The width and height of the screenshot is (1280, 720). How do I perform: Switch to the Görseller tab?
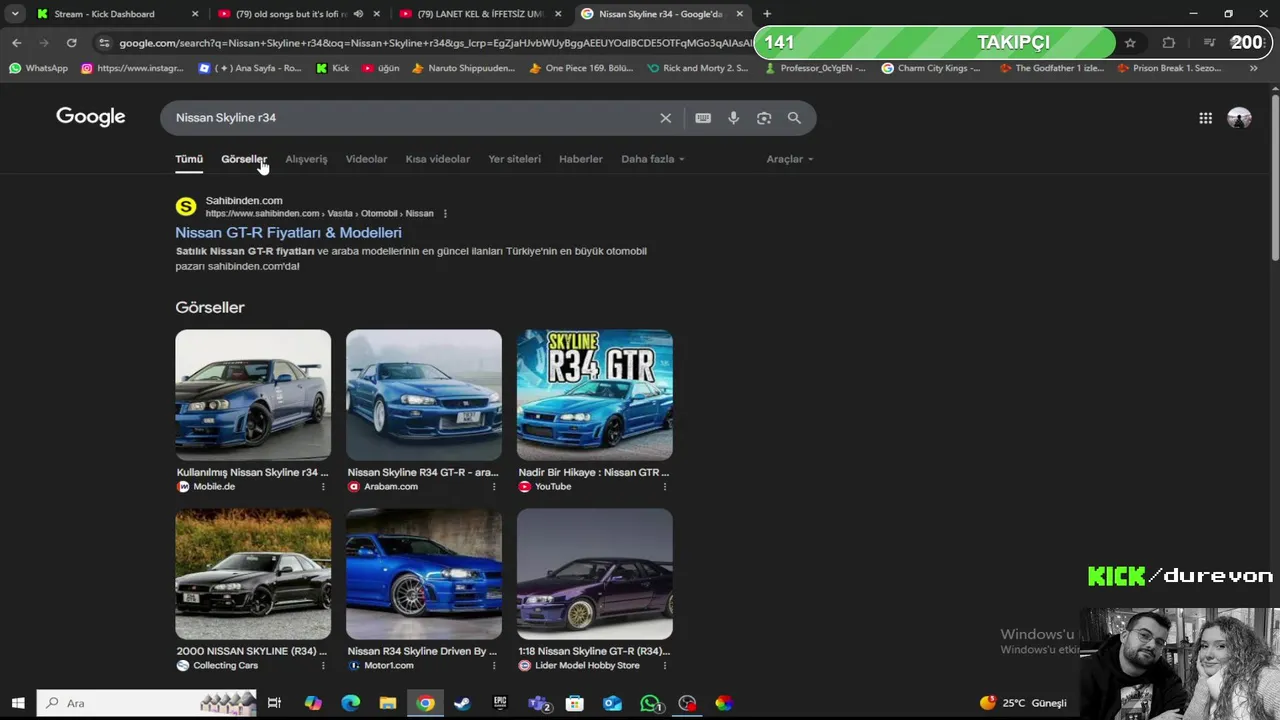point(244,159)
